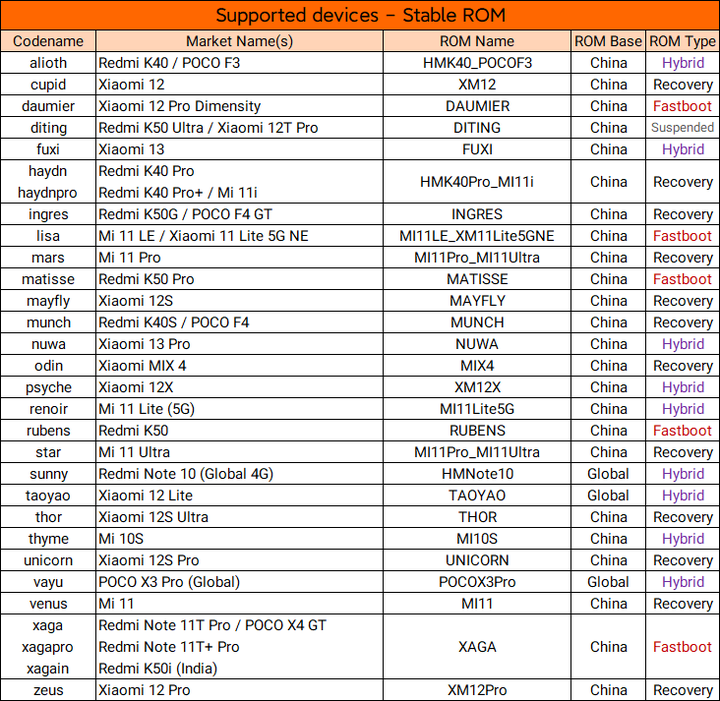Select the 'diting' codename cell
Image resolution: width=720 pixels, height=701 pixels.
tap(48, 128)
